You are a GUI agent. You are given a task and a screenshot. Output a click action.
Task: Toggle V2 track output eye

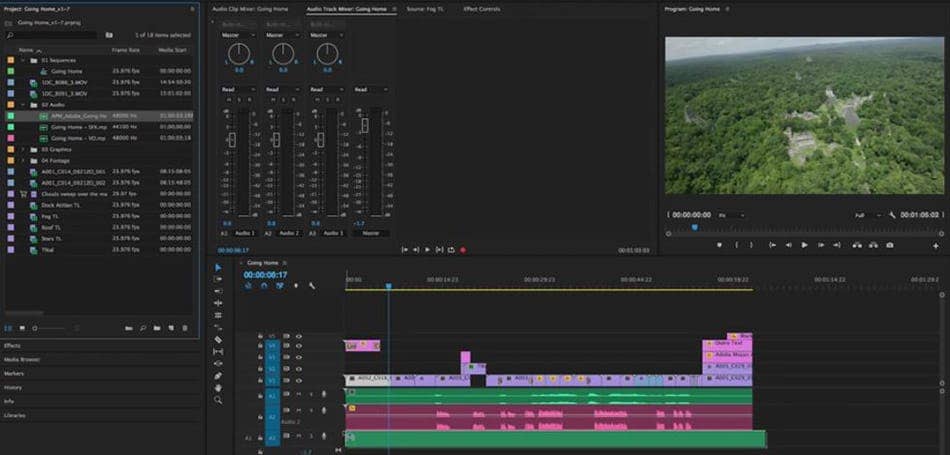point(299,369)
